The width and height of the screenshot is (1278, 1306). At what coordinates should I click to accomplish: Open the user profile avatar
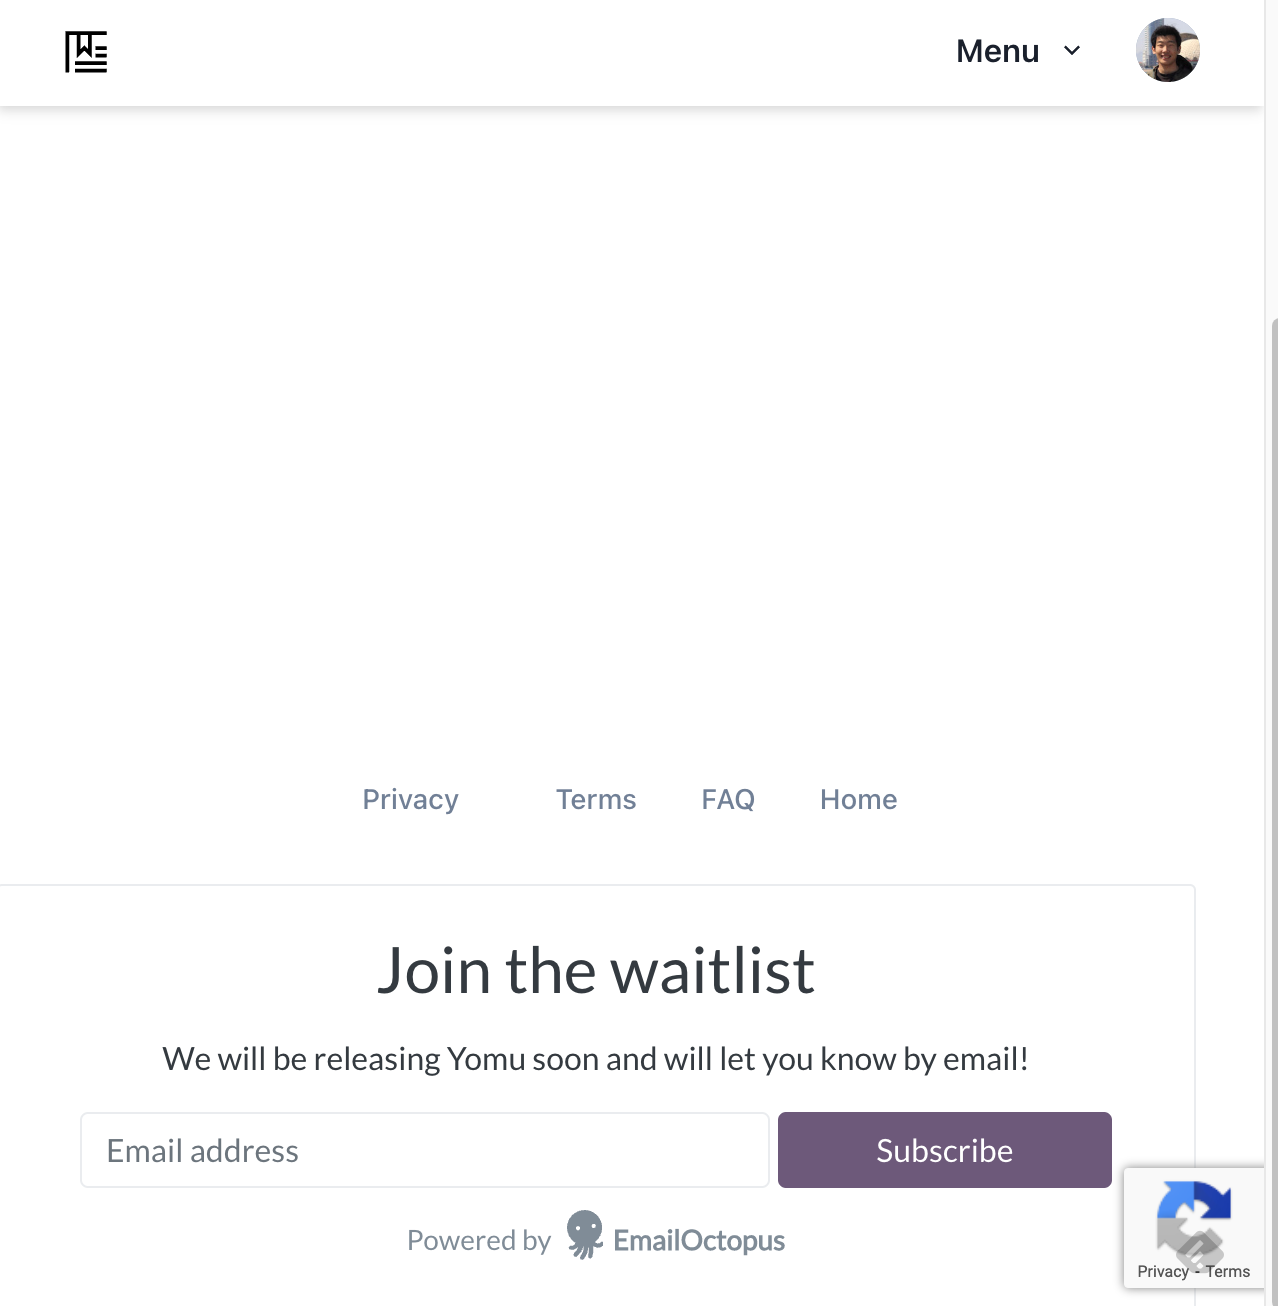1167,50
